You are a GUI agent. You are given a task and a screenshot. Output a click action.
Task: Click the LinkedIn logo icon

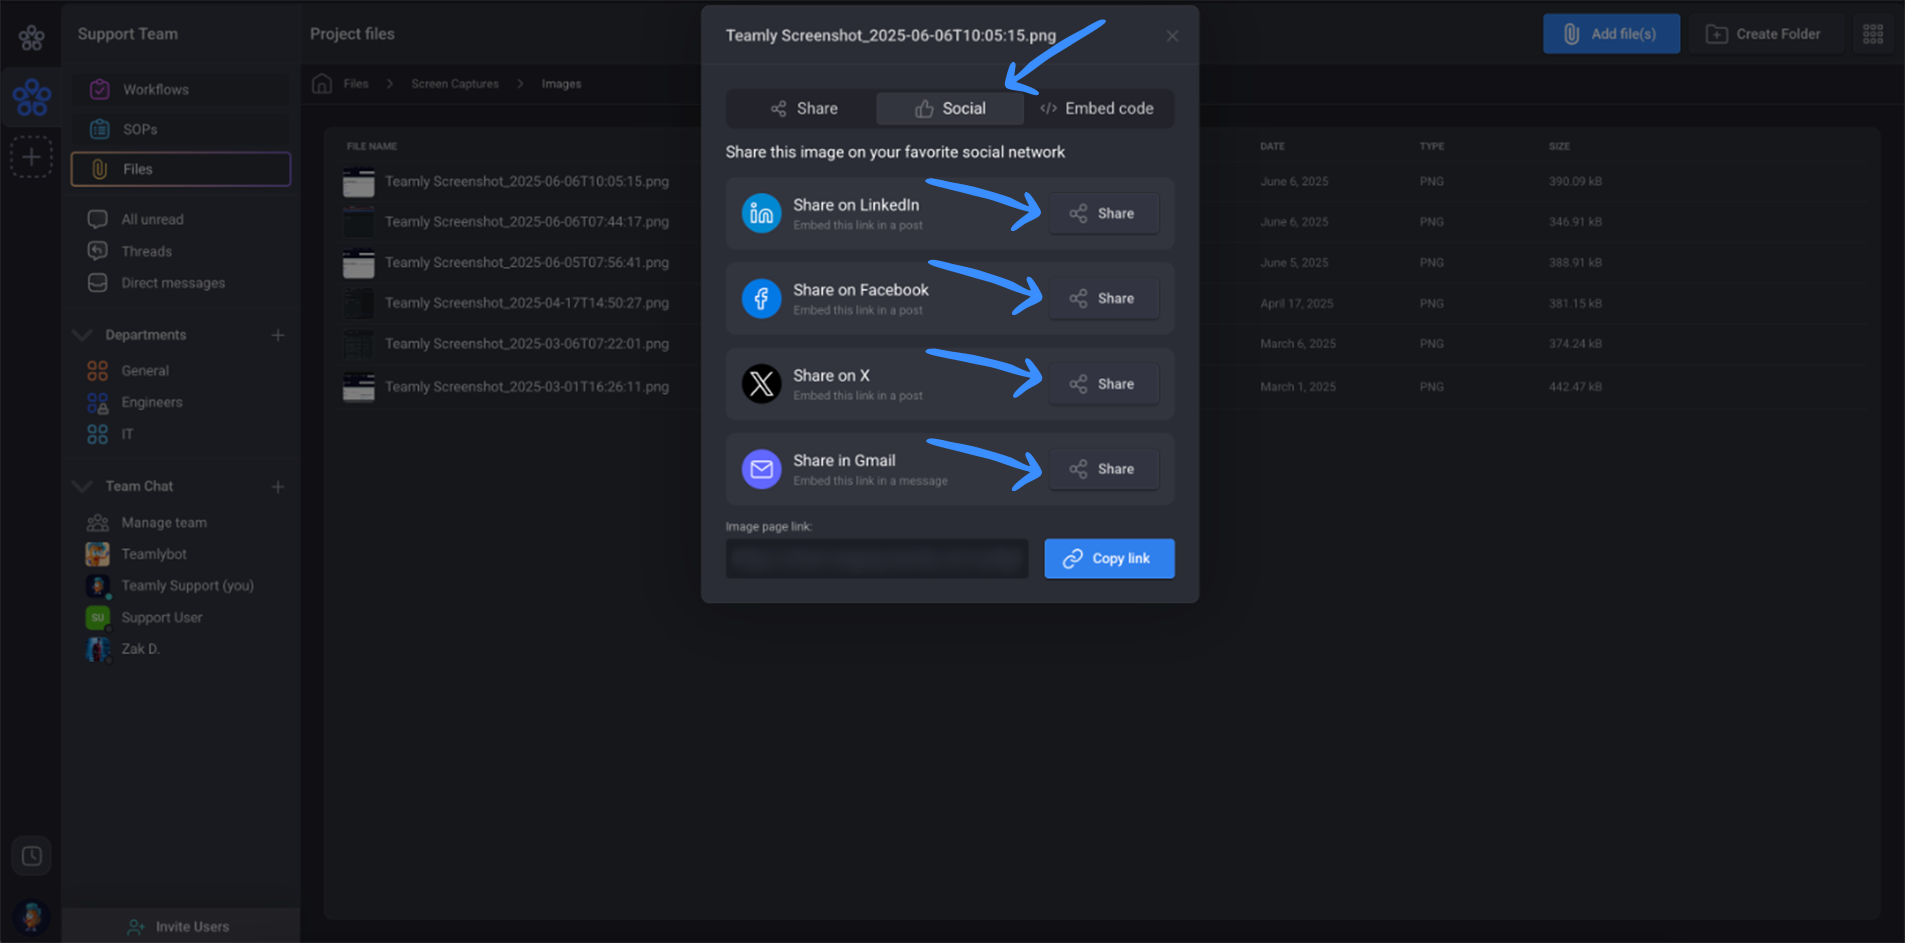click(761, 214)
